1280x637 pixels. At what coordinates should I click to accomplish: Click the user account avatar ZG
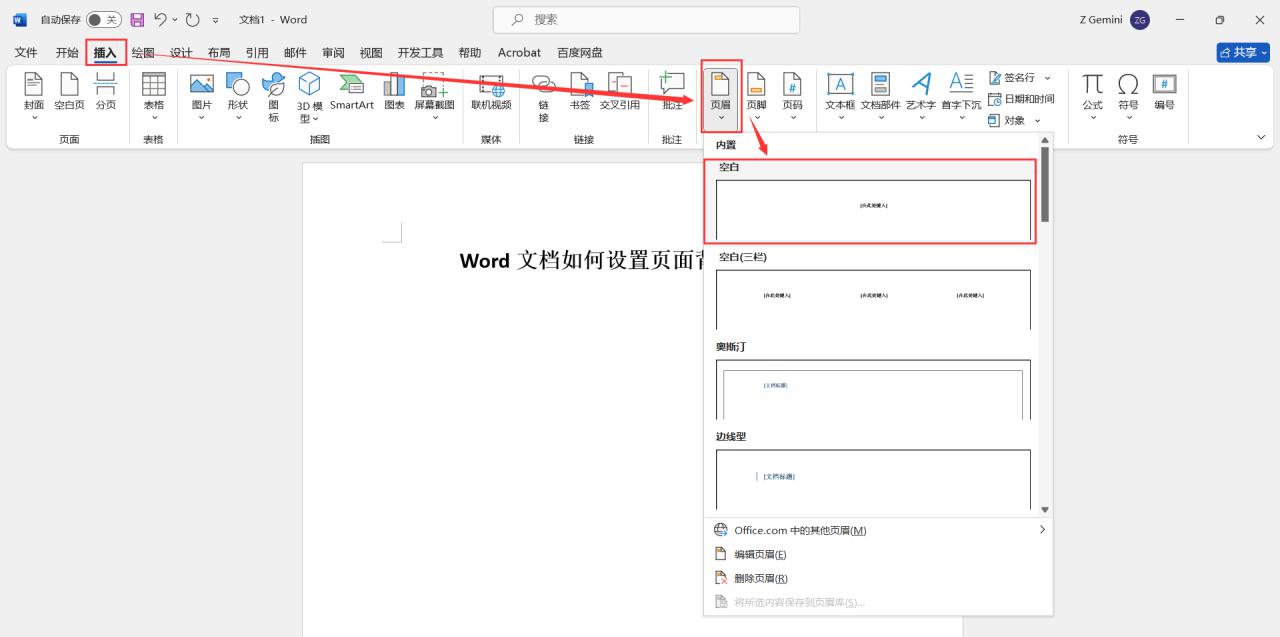point(1140,20)
